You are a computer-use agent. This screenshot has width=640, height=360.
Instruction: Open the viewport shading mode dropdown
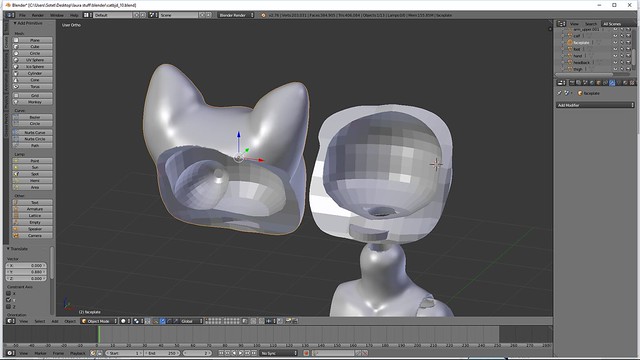(x=126, y=321)
